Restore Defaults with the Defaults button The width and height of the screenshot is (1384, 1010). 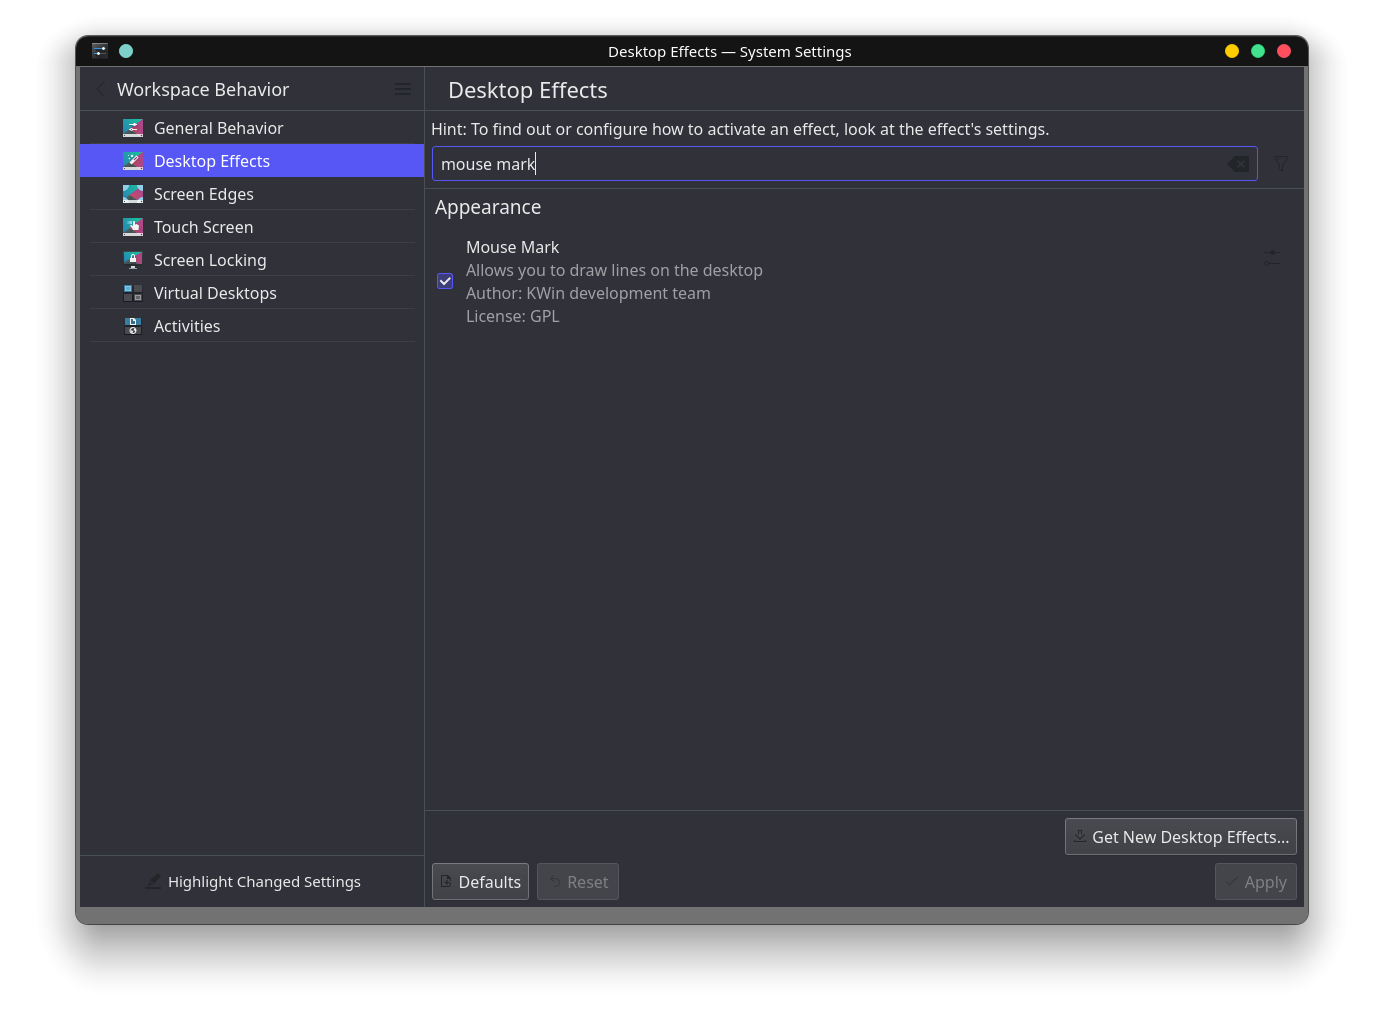(480, 881)
